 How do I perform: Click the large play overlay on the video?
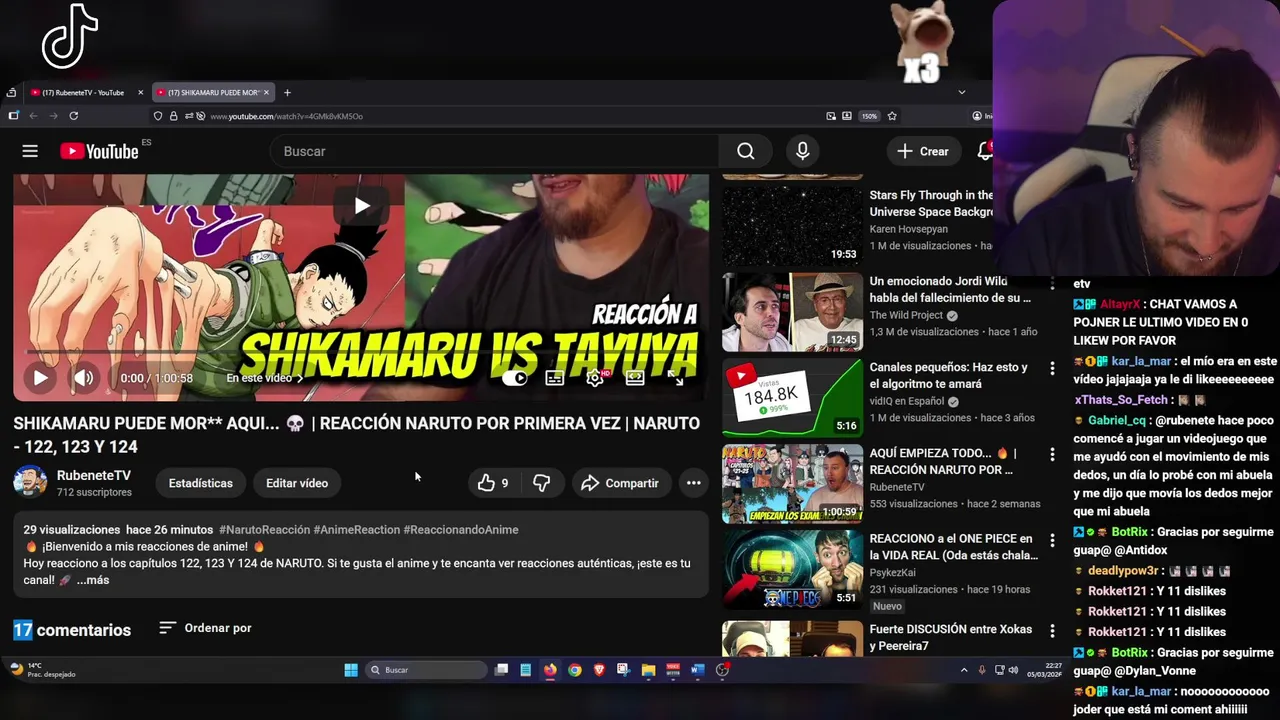click(361, 206)
